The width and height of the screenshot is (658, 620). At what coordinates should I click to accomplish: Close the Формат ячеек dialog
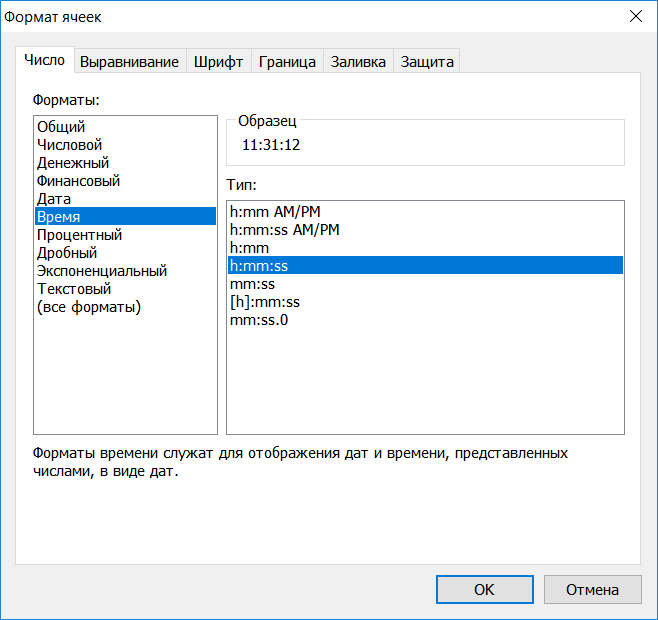(x=636, y=16)
